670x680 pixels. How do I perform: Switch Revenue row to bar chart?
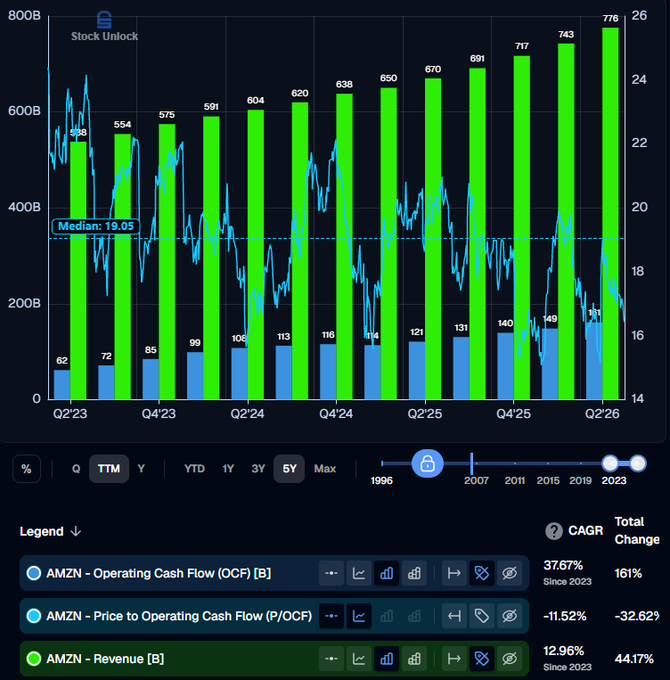click(386, 659)
